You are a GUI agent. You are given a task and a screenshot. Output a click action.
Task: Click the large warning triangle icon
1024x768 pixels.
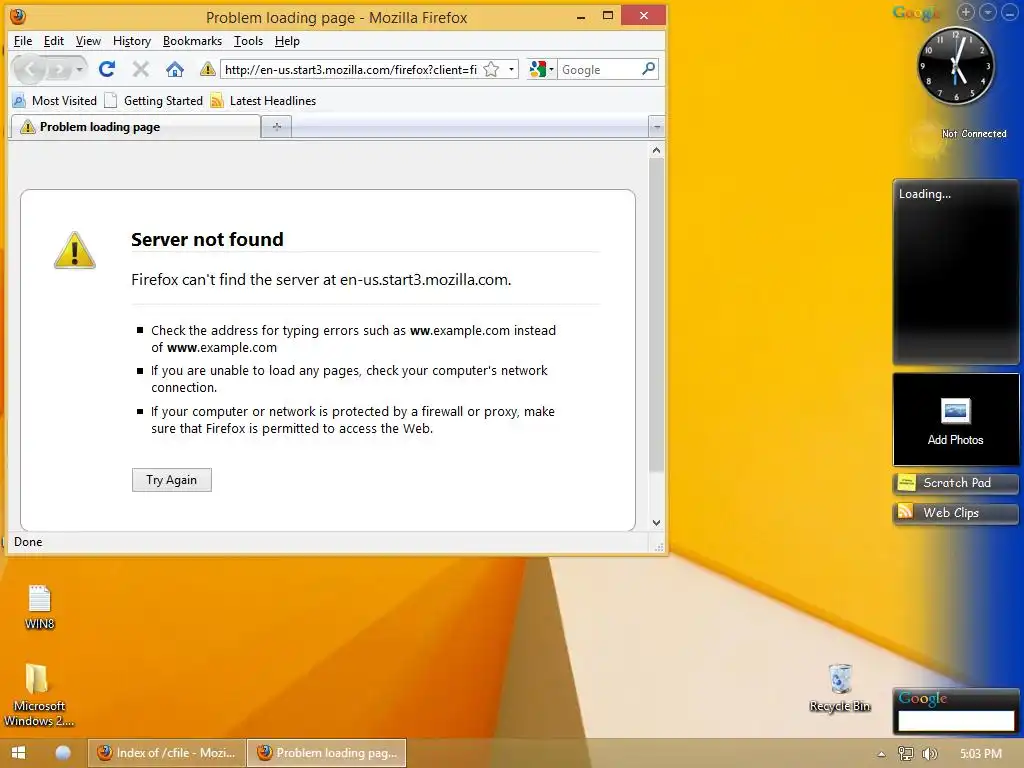[x=74, y=250]
